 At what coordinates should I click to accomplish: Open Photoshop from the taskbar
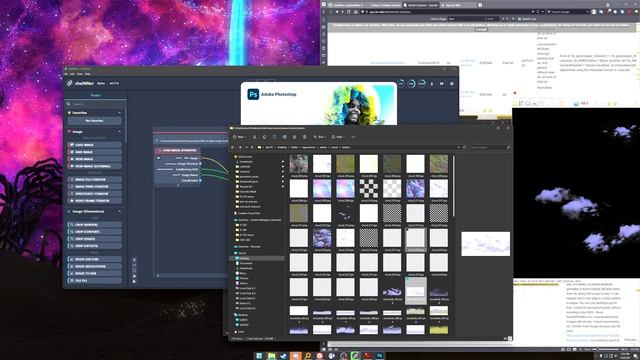point(380,356)
